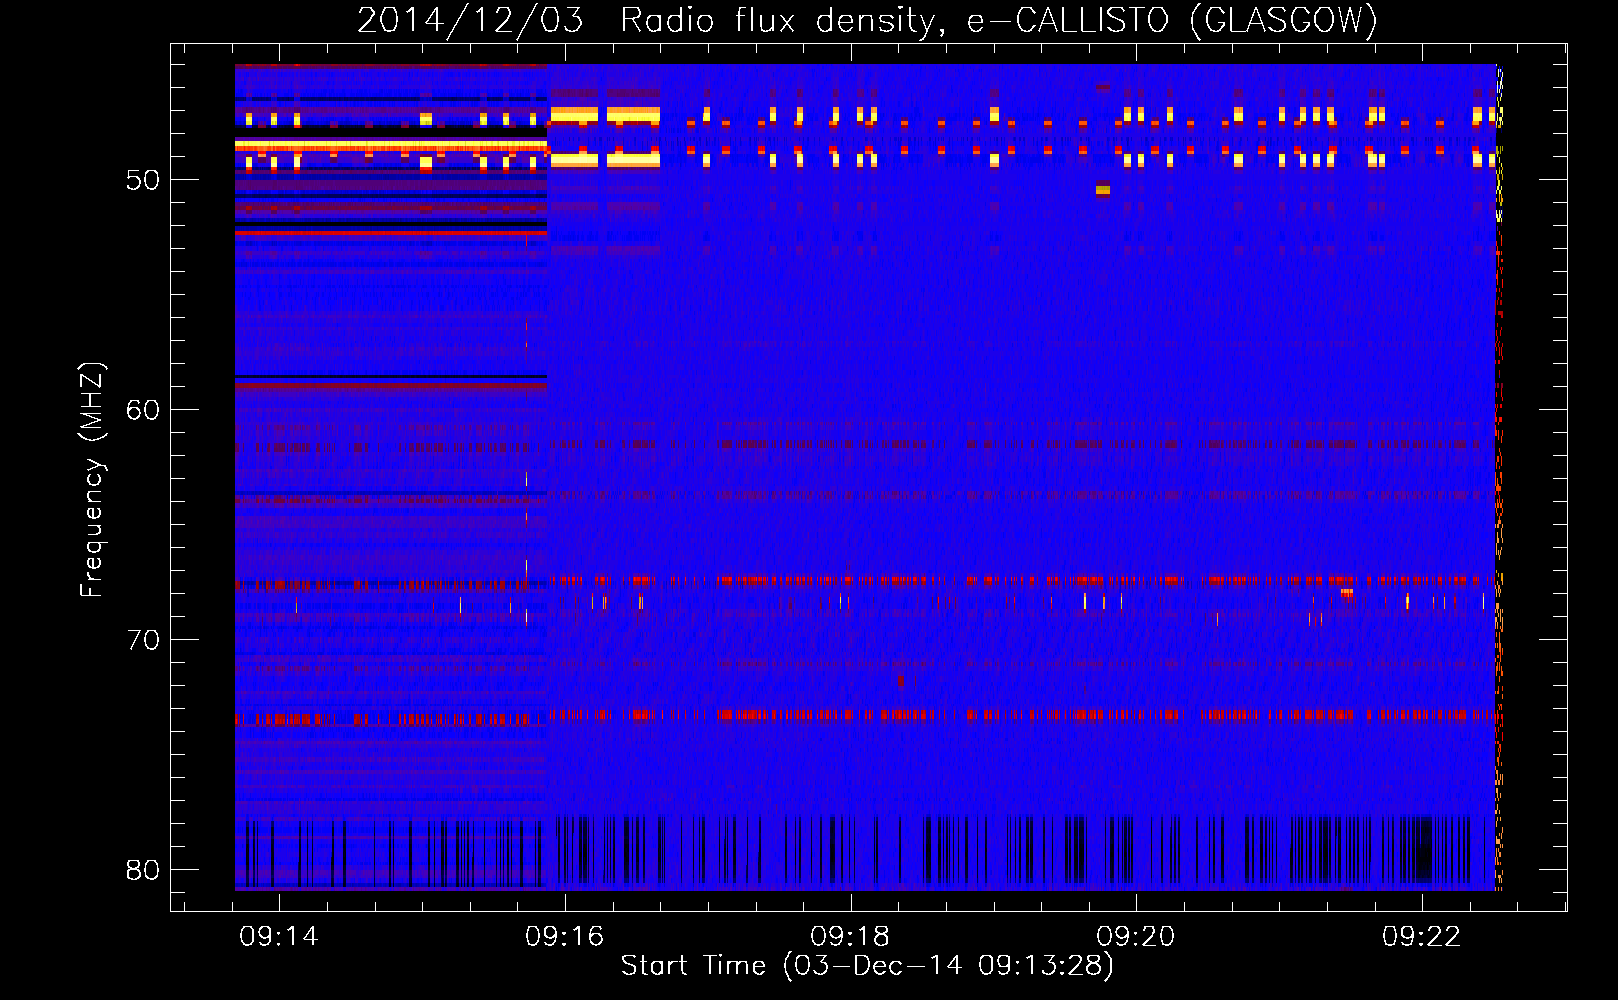The image size is (1618, 1000).
Task: Click the 09:18 time tick label
Action: click(x=850, y=937)
